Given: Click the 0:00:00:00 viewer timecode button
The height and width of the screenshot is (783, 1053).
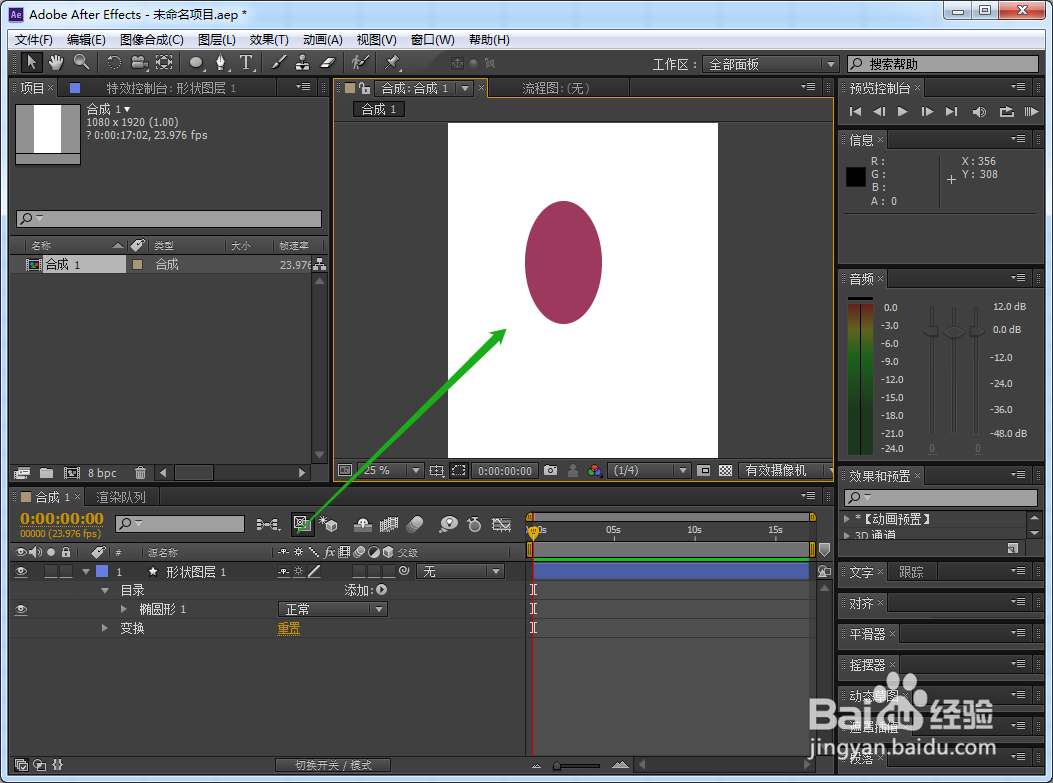Looking at the screenshot, I should (x=505, y=471).
